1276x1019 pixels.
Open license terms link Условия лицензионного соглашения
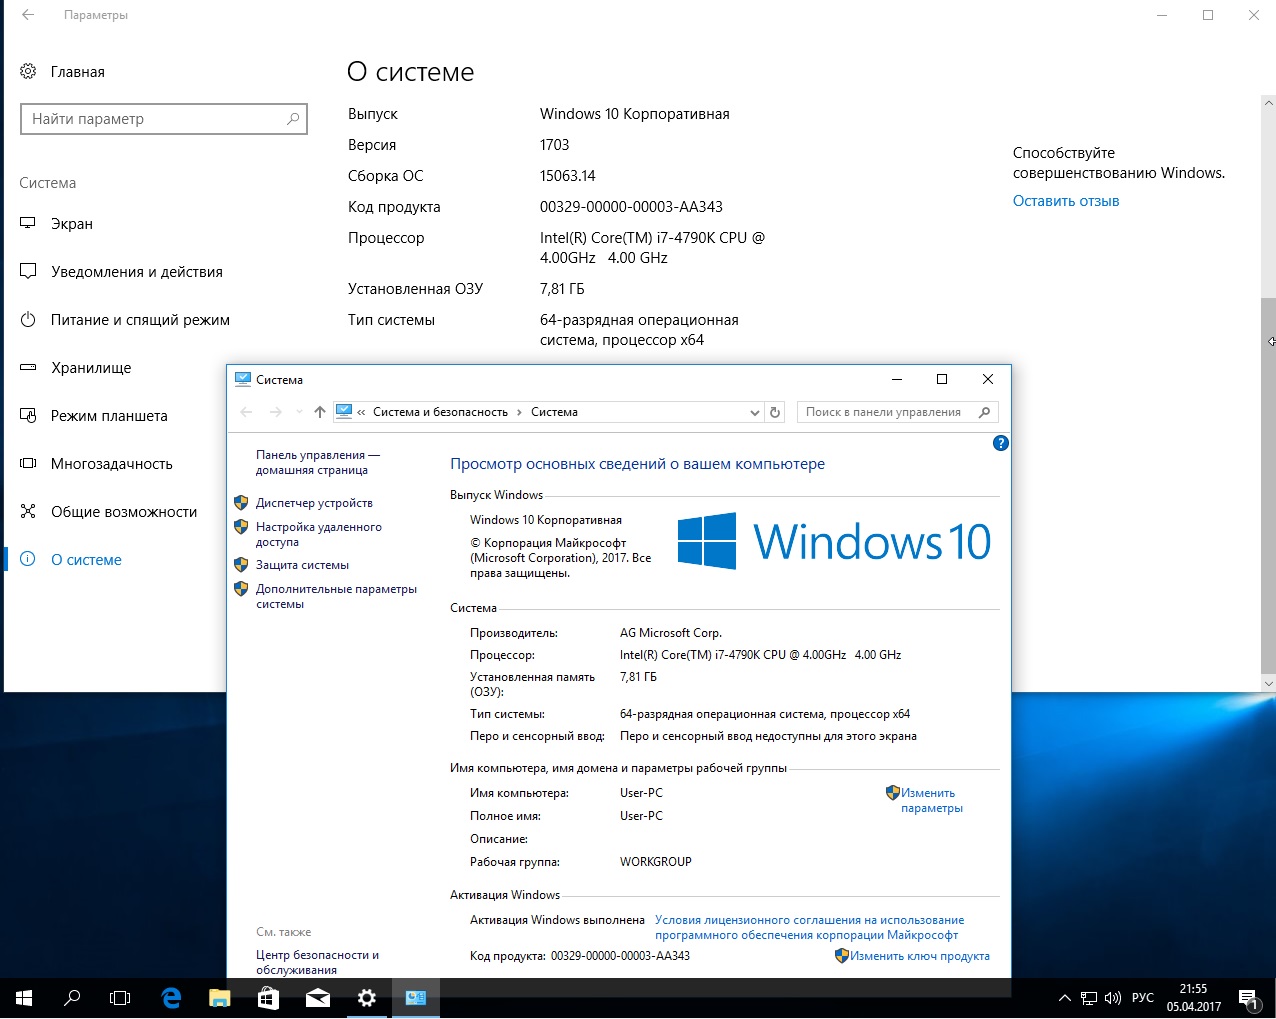click(809, 927)
